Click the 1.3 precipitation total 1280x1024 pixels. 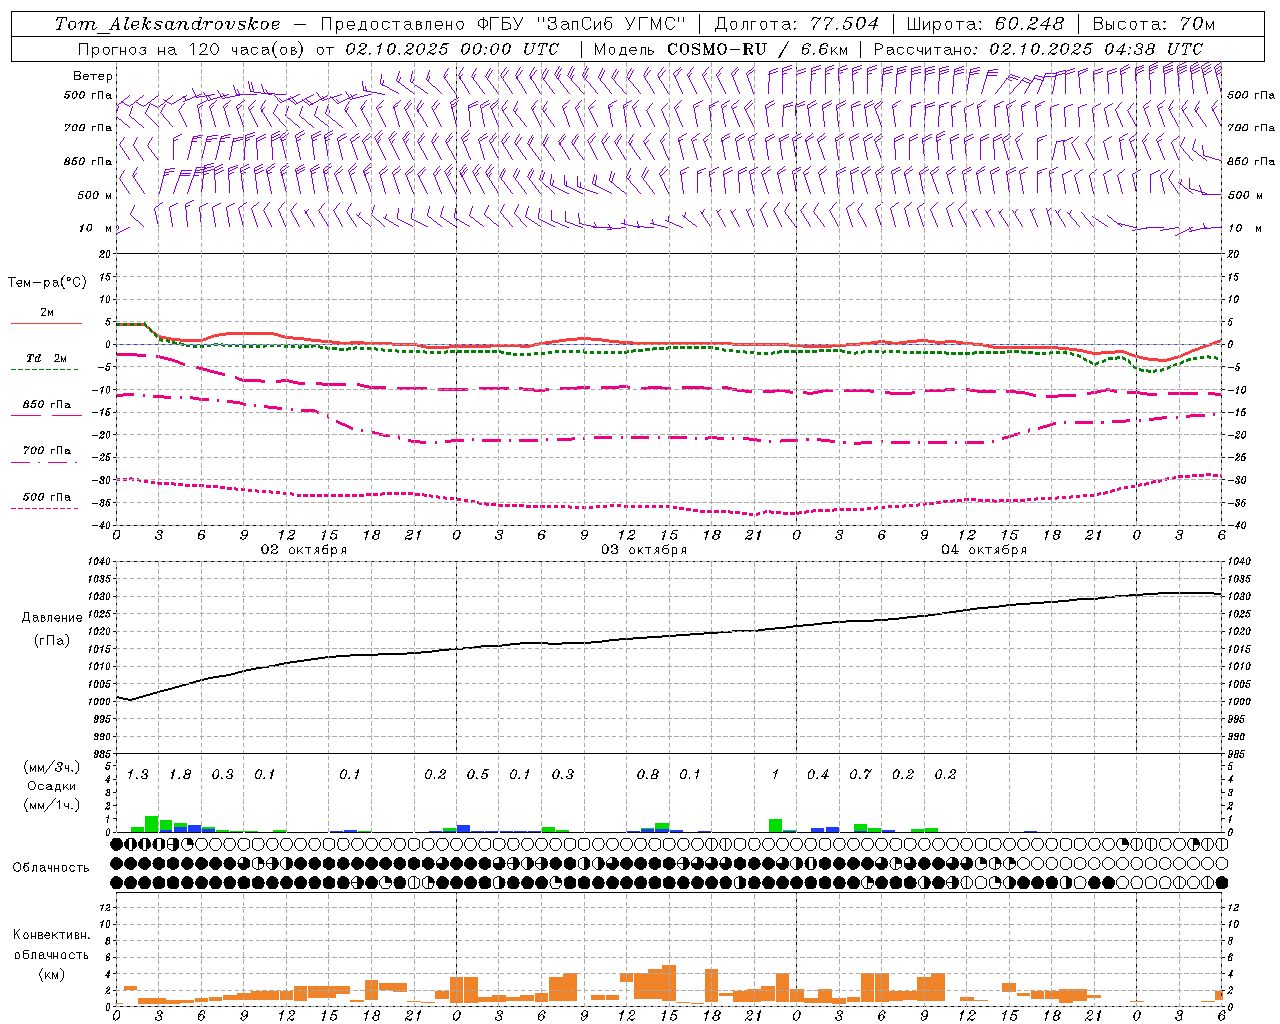point(137,775)
